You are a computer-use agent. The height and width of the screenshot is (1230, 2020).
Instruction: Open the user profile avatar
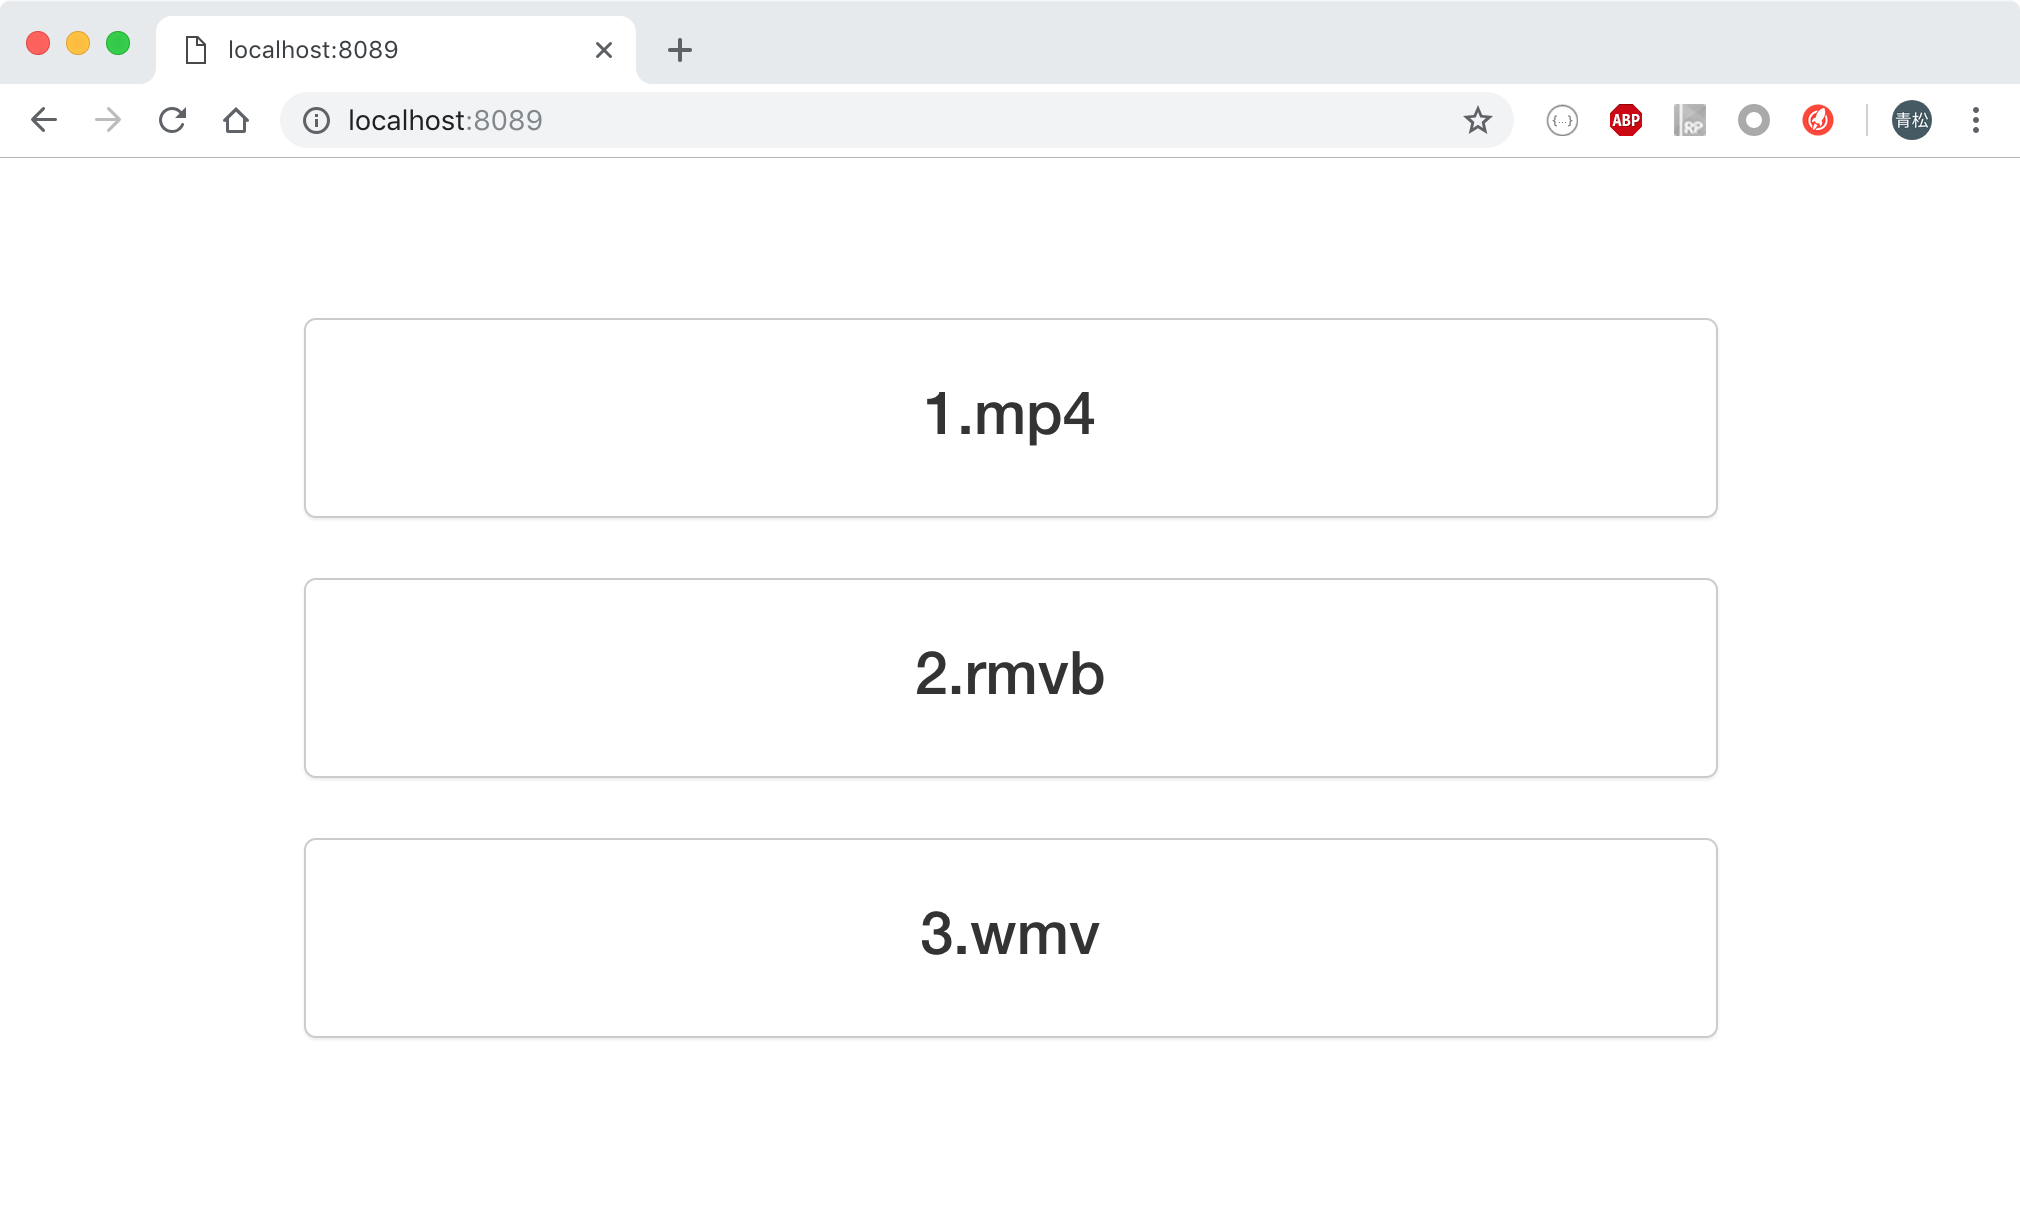pos(1911,121)
